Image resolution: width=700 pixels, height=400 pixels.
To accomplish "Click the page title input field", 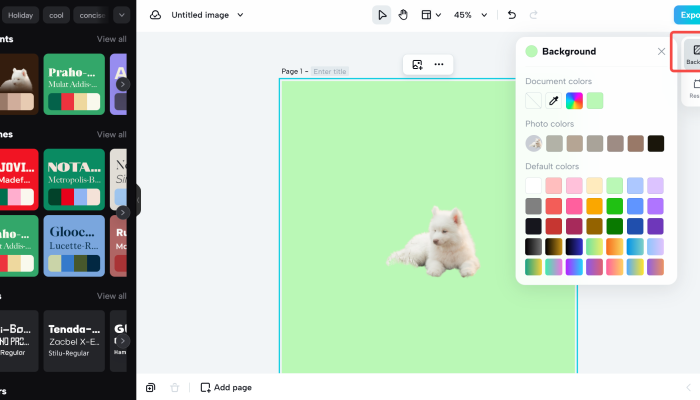I will 330,72.
